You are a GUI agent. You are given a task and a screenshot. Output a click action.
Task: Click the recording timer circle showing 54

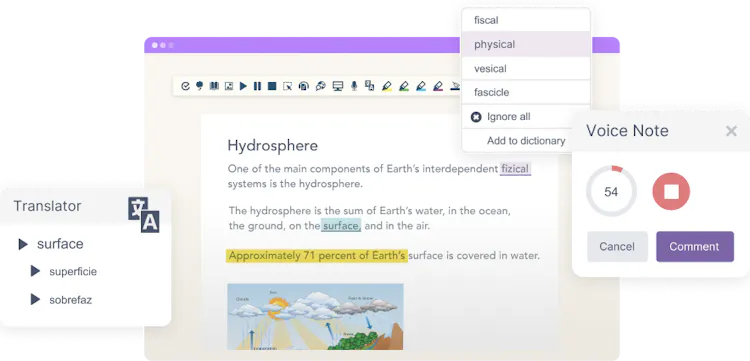[611, 191]
